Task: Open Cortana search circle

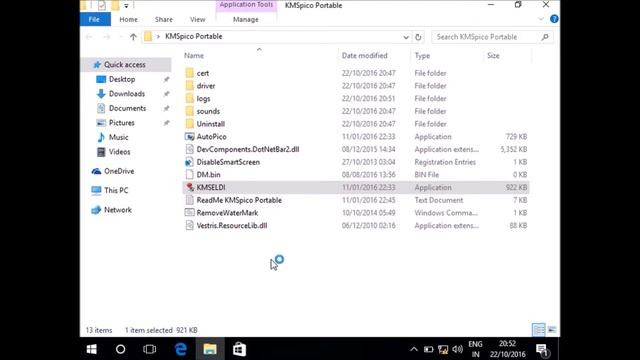Action: pos(120,349)
